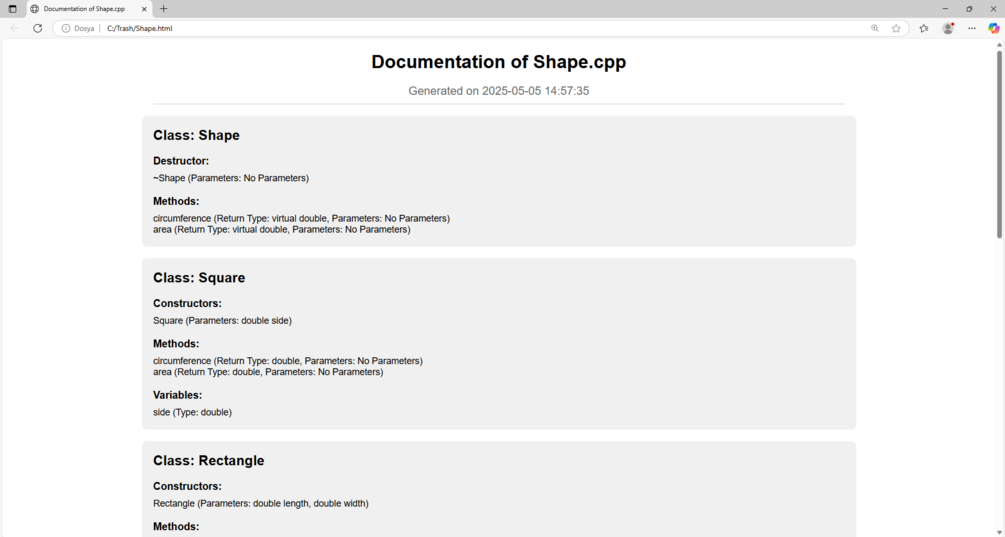This screenshot has width=1005, height=537.
Task: Click the scroll down arrow of the scrollbar
Action: (x=999, y=532)
